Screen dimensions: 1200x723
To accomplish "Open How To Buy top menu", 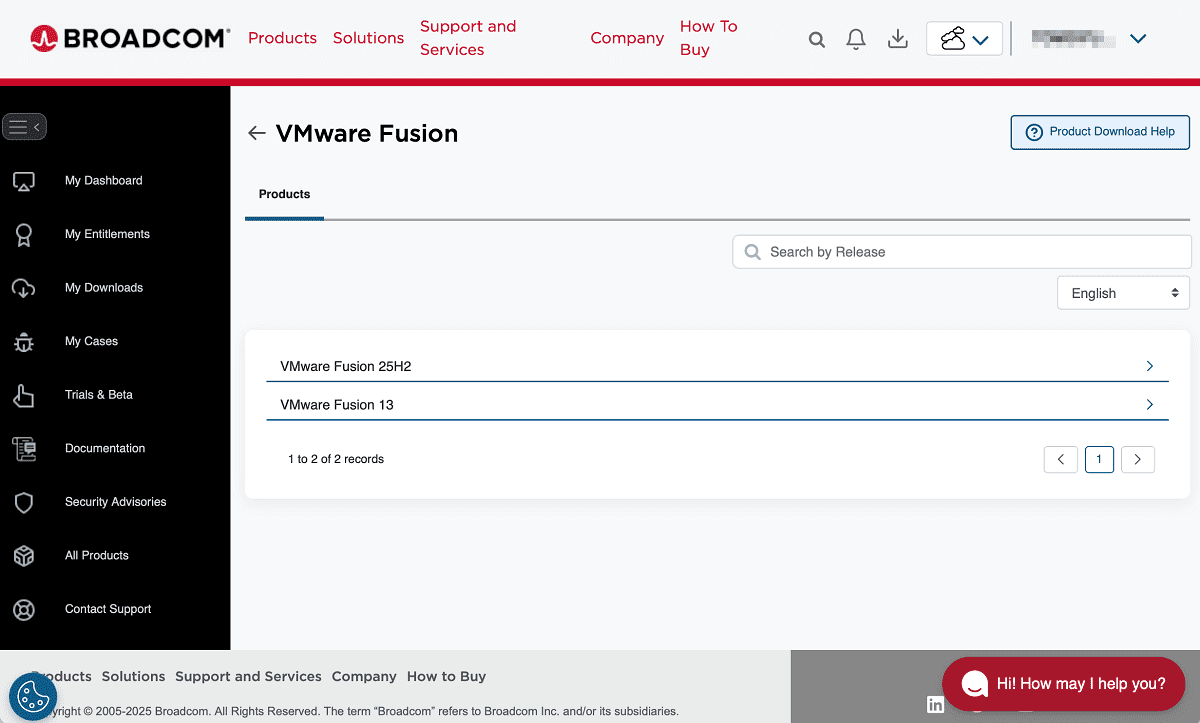I will (x=708, y=38).
